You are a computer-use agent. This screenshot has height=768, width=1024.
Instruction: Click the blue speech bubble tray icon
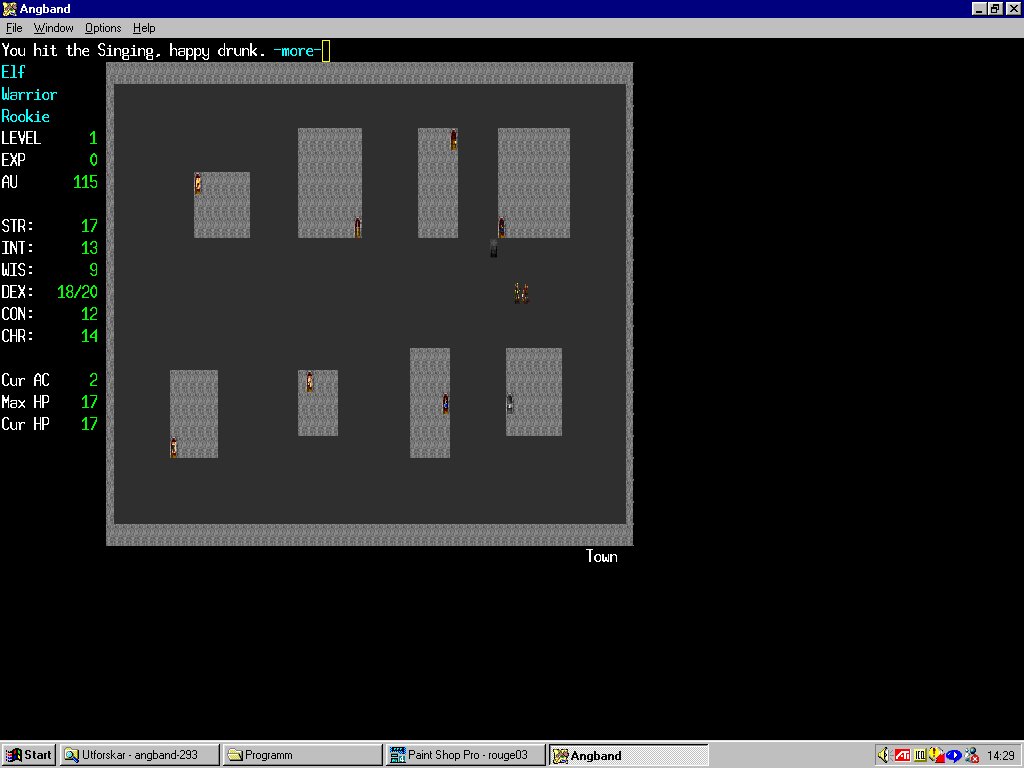953,756
